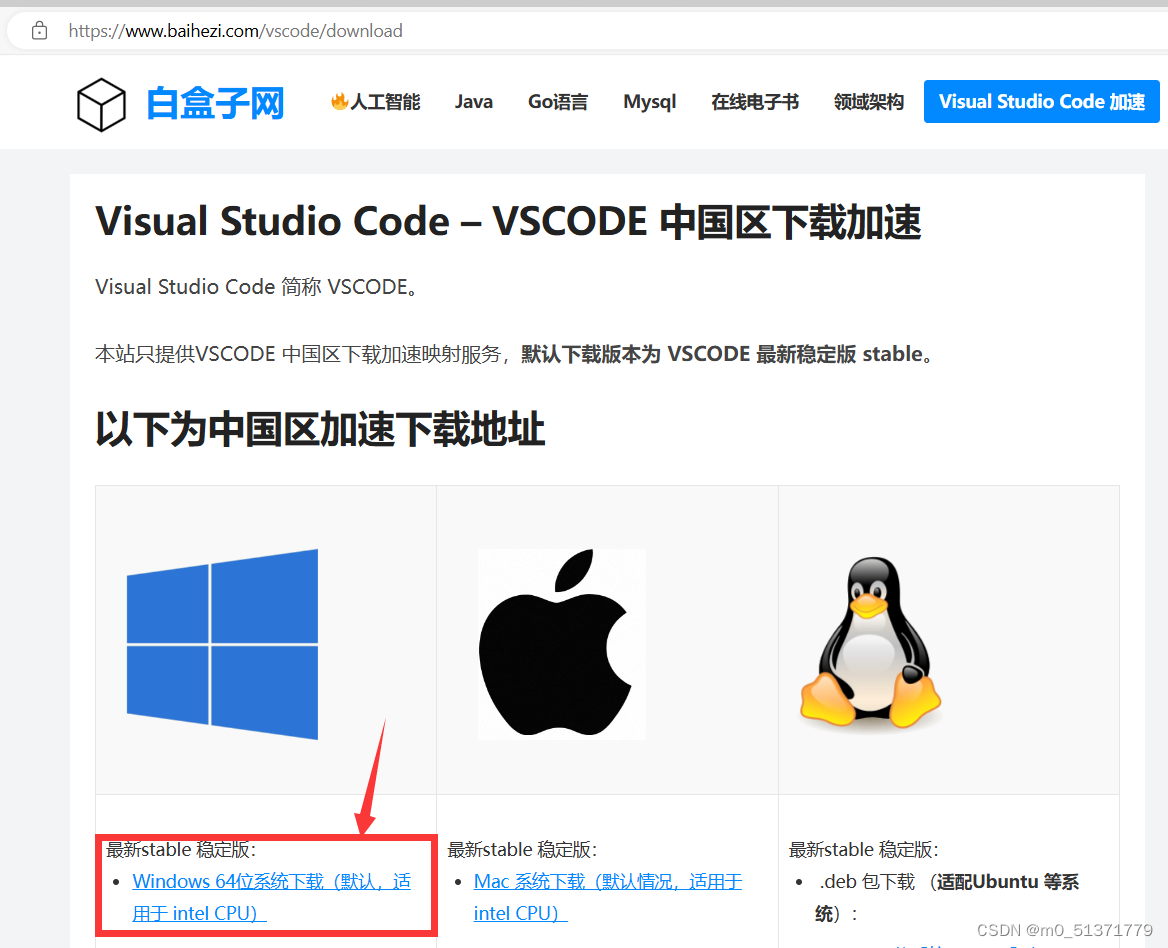Click the lock icon in the address bar

(39, 31)
